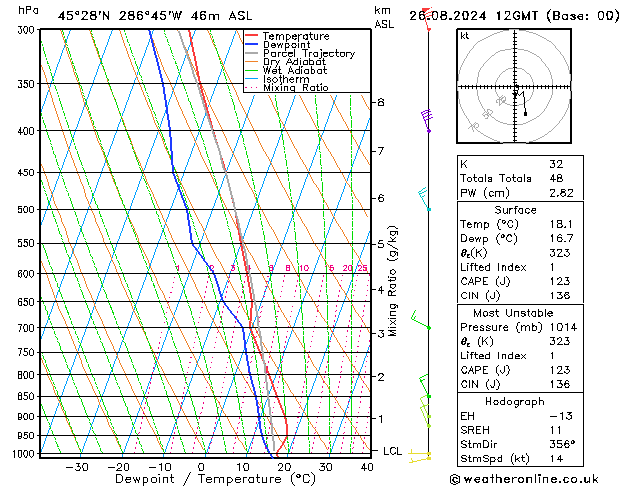Image resolution: width=629 pixels, height=486 pixels.
Task: Click the green wind barb at 700 hPa
Action: click(421, 320)
